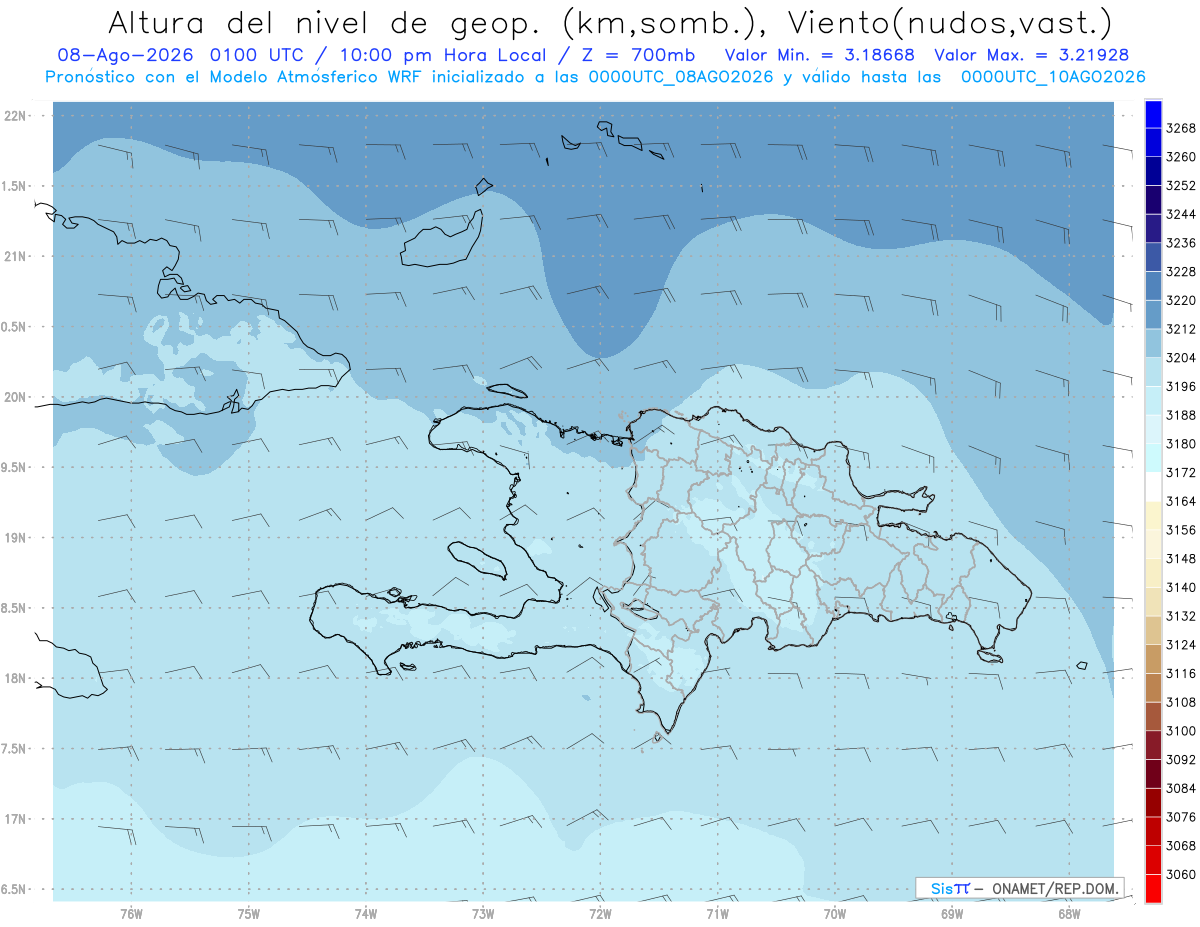Click the "3252" colorbar value
The image size is (1200, 927).
(1181, 186)
